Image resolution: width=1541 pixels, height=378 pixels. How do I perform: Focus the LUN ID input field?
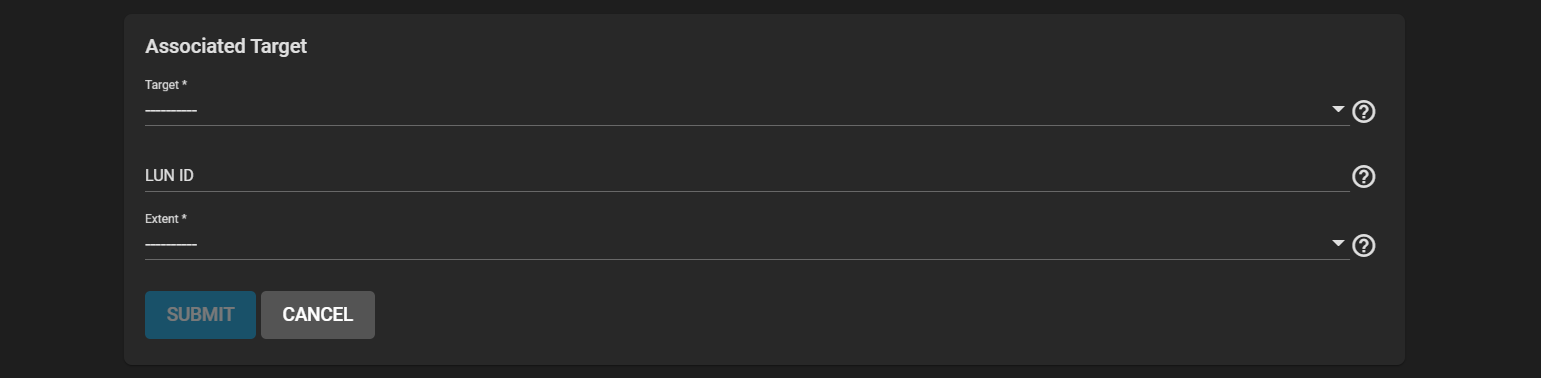pyautogui.click(x=747, y=176)
